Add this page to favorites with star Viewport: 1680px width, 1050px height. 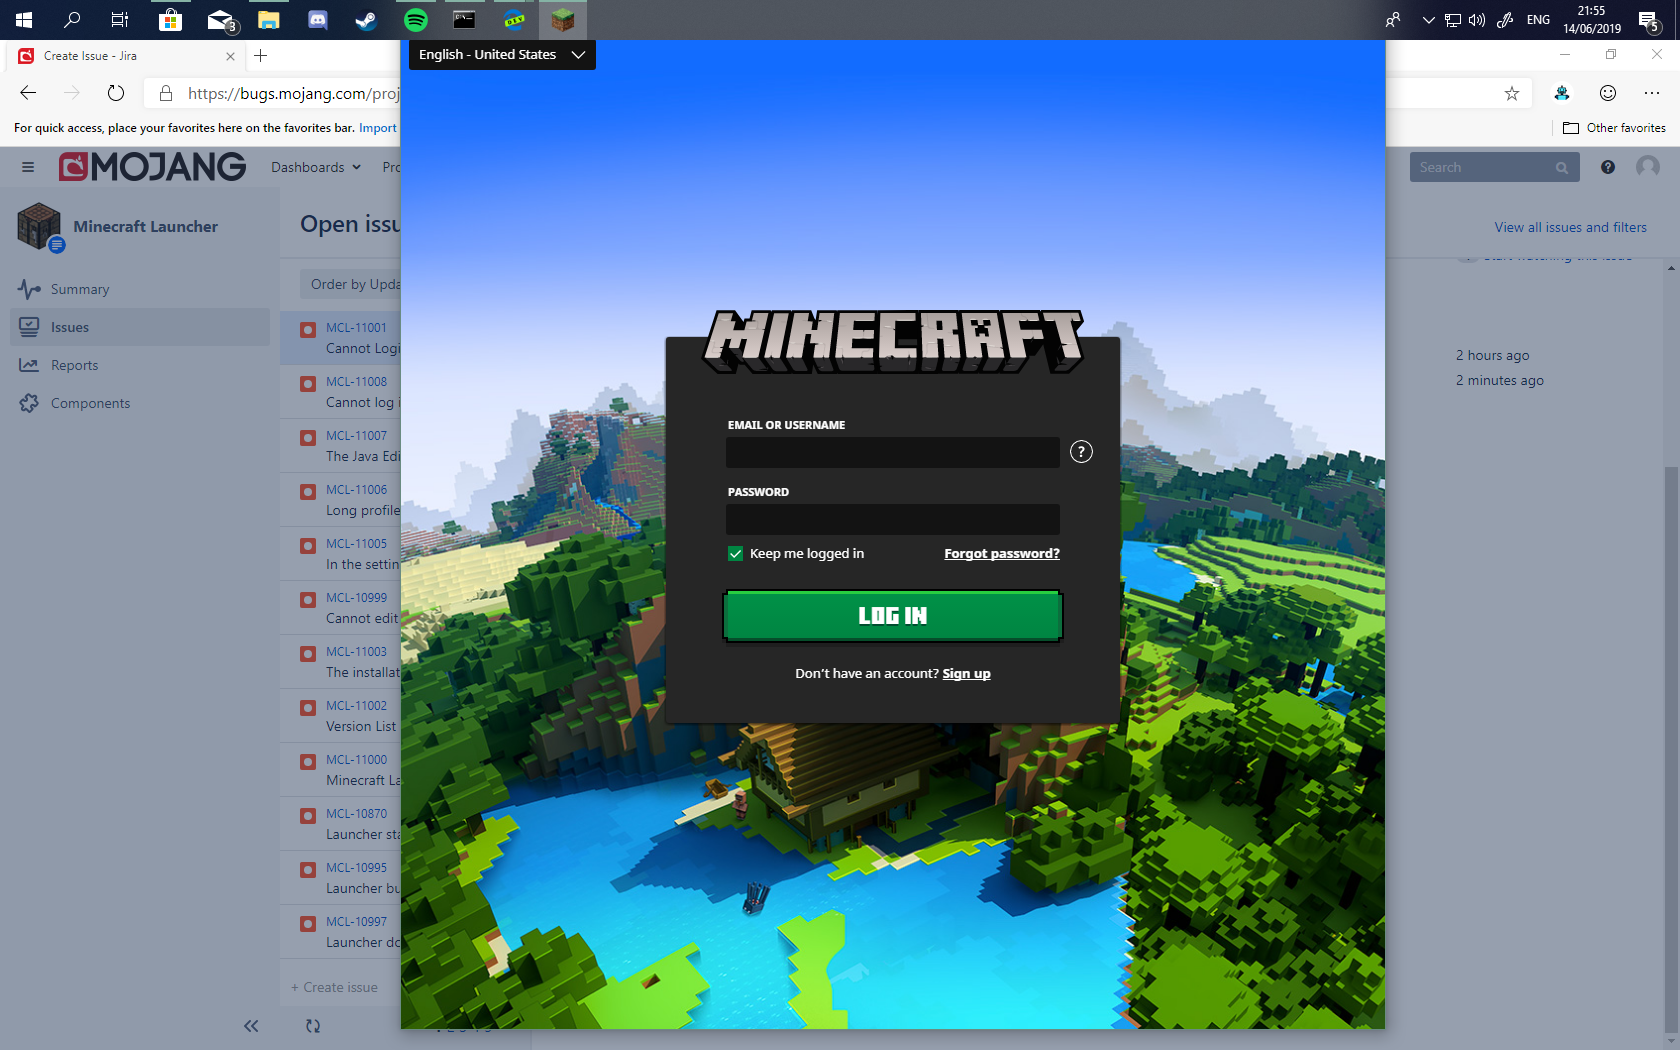tap(1512, 93)
